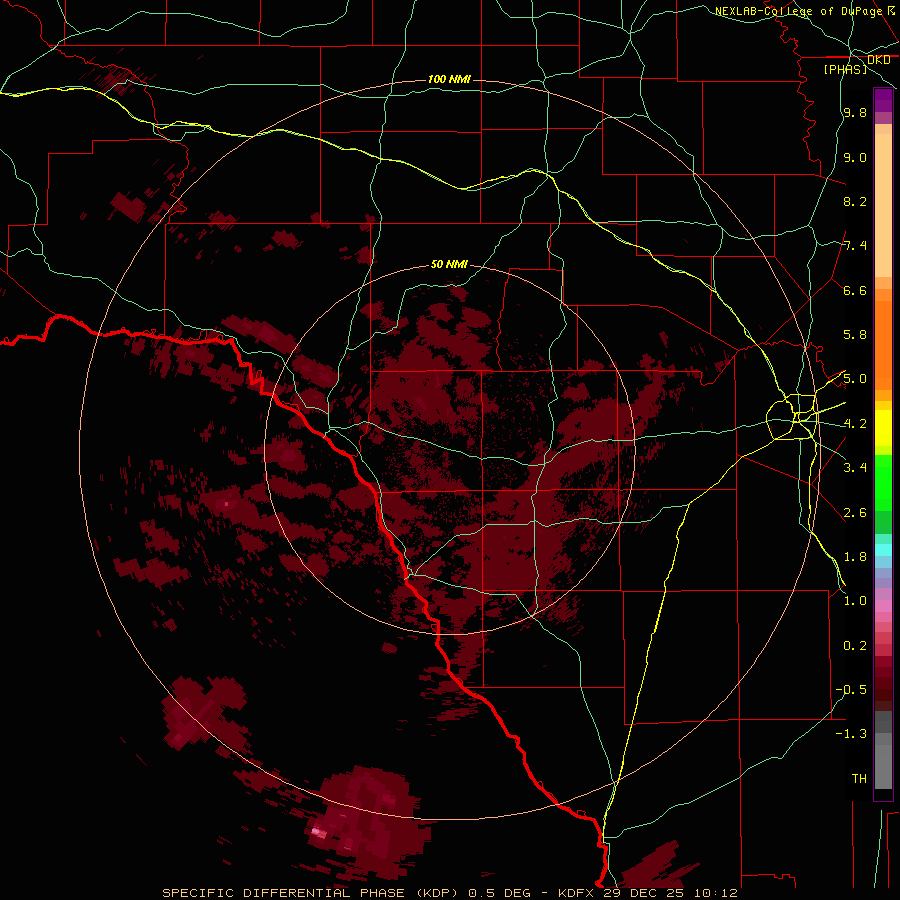Click the '0.5 DEG' elevation text in the caption

click(x=498, y=893)
